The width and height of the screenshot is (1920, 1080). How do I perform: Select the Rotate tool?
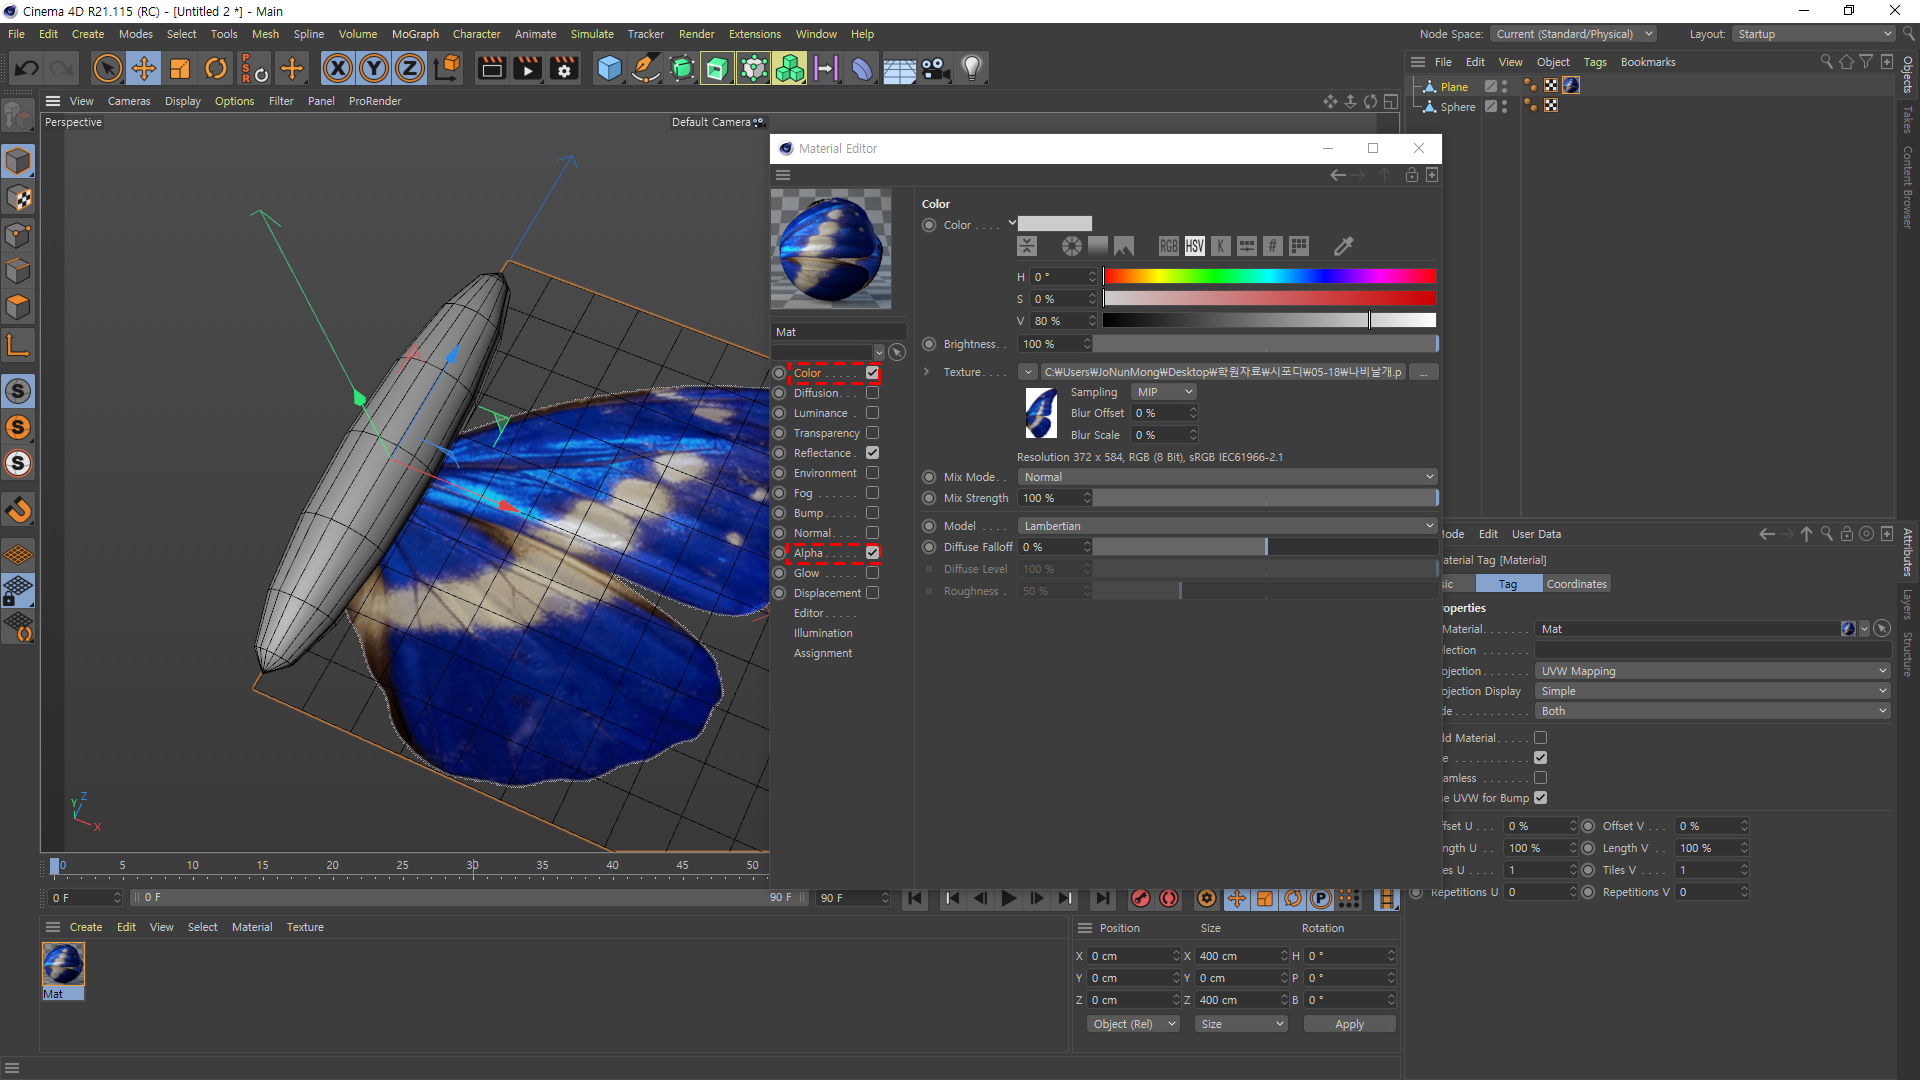point(216,68)
